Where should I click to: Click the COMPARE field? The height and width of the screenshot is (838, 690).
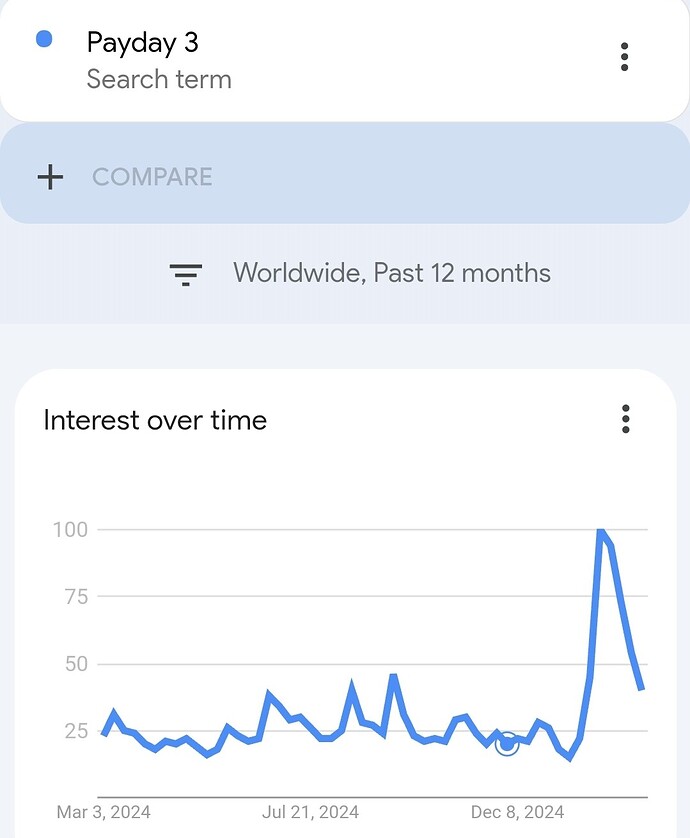(345, 174)
